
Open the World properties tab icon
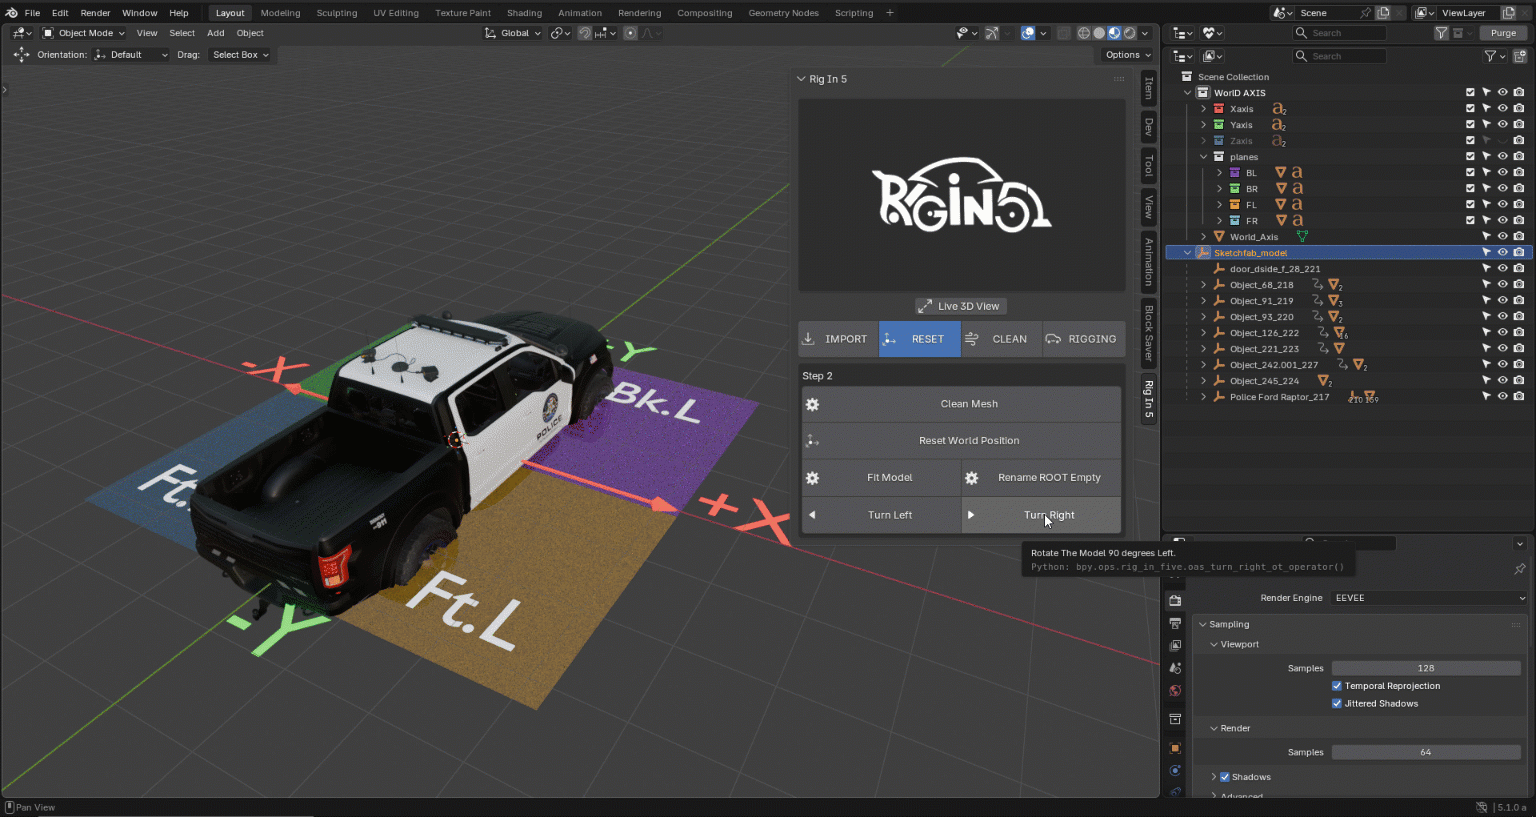tap(1175, 691)
